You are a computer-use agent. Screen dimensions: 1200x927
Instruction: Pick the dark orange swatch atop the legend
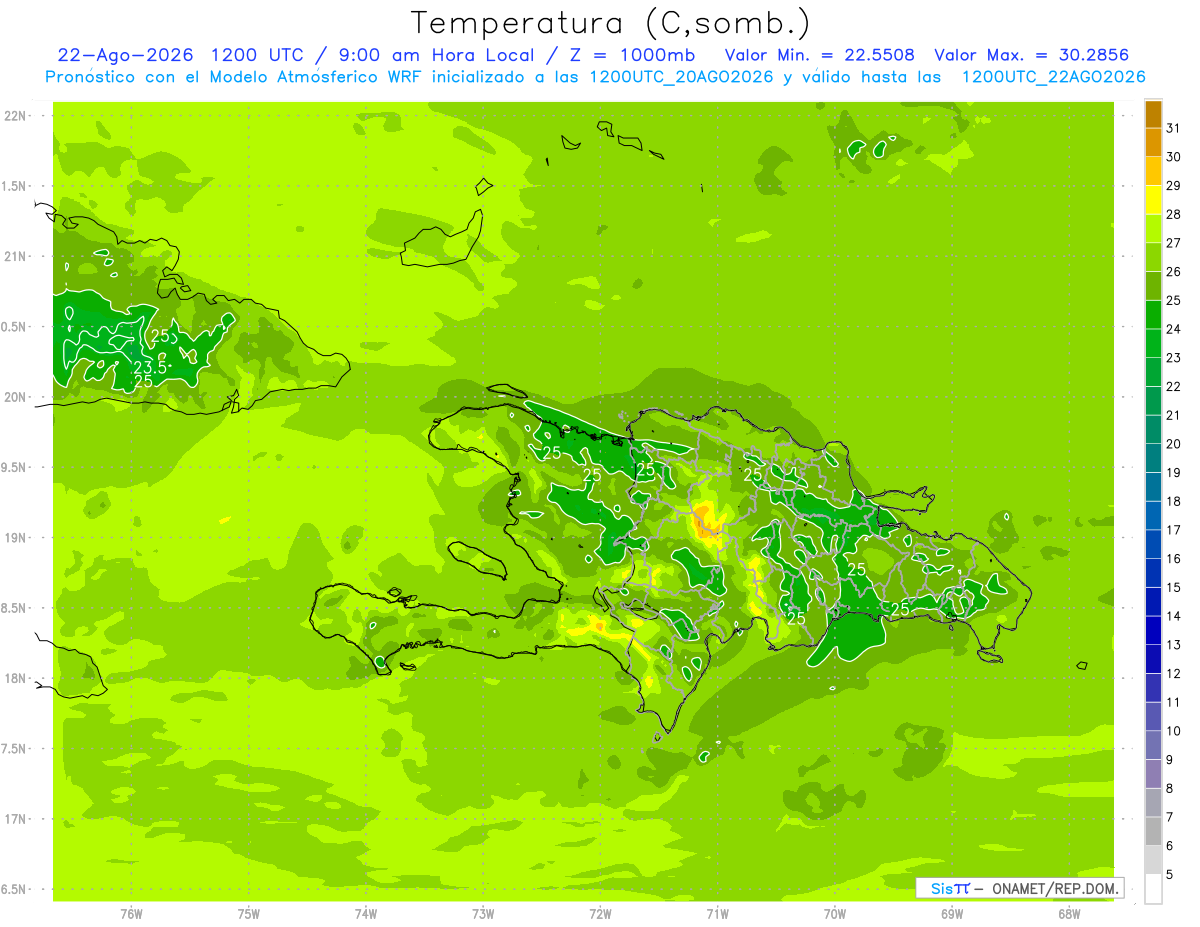[x=1153, y=114]
